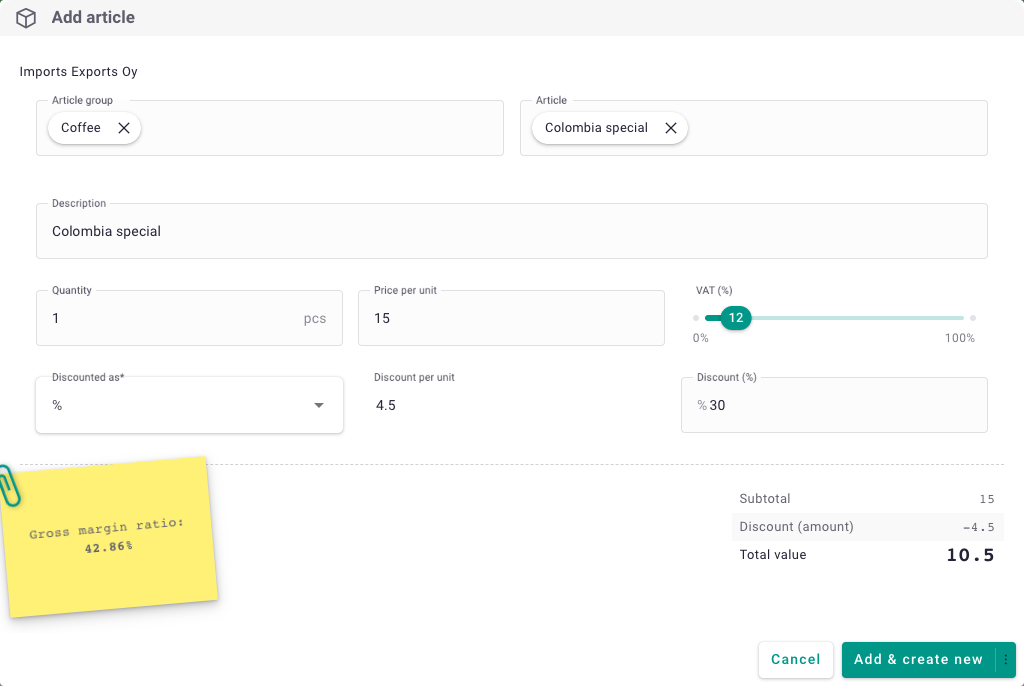This screenshot has height=686, width=1024.
Task: Click the box icon beside Add article
Action: (26, 18)
